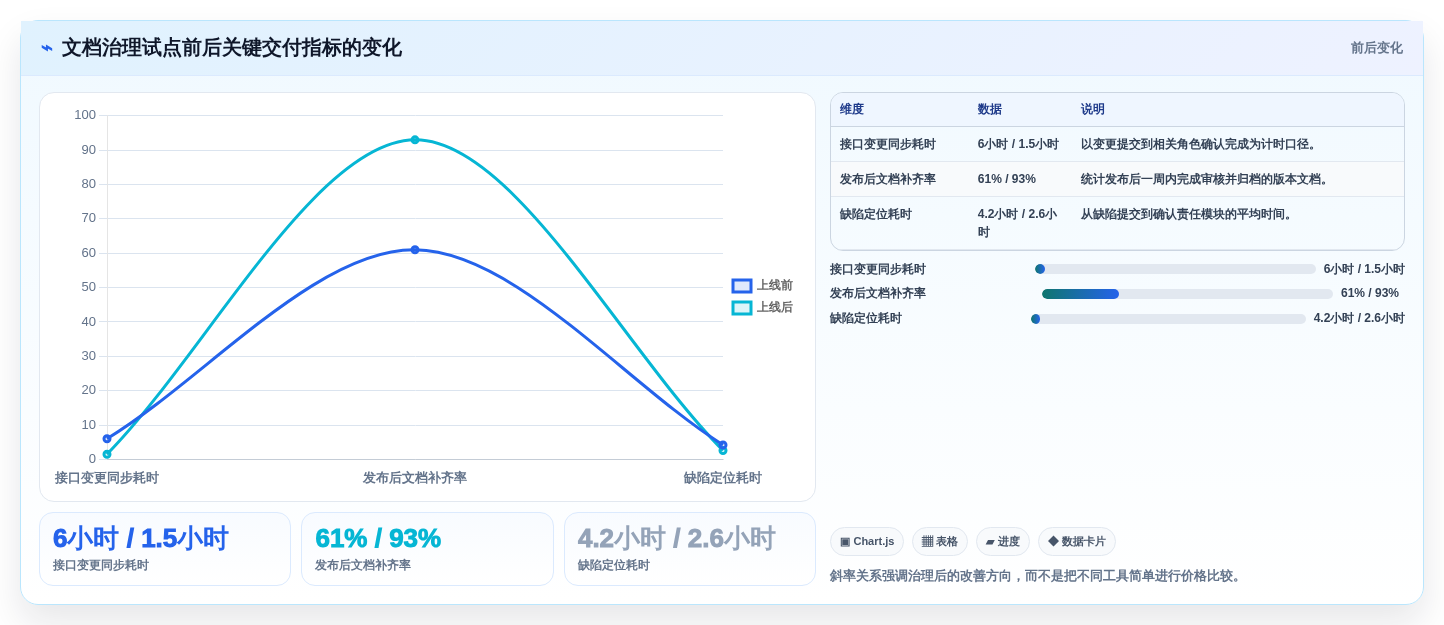Click the lightning icon beside the title
Viewport: 1444px width, 625px height.
click(47, 48)
